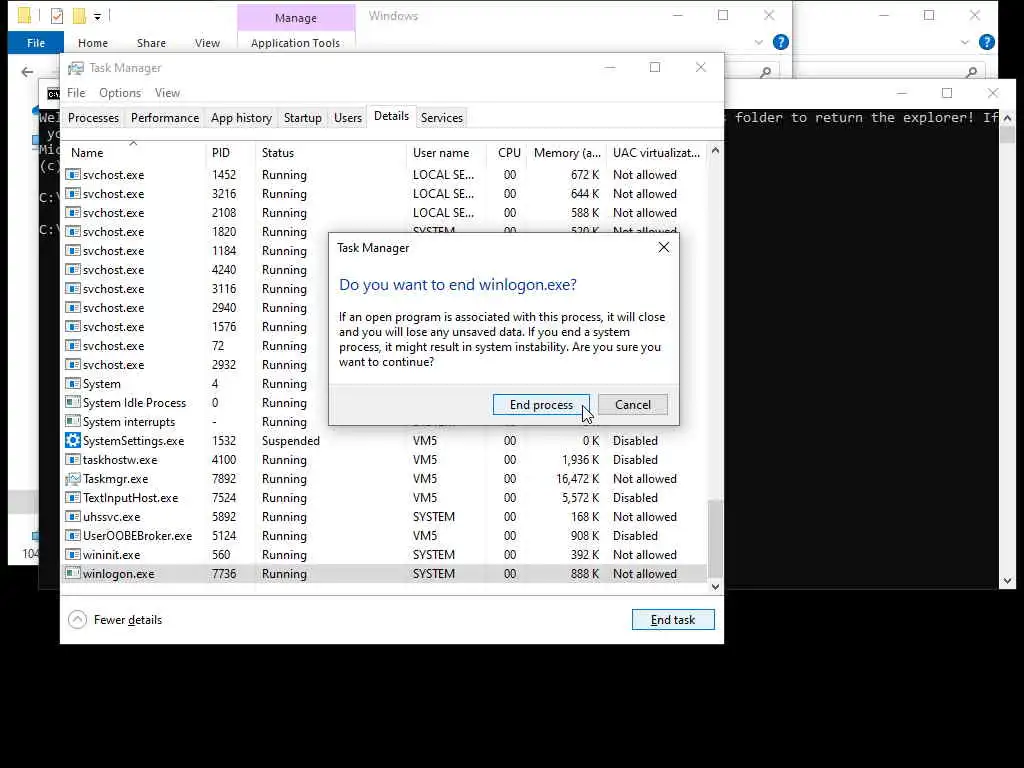The height and width of the screenshot is (768, 1024).
Task: Click the System process icon
Action: [73, 383]
